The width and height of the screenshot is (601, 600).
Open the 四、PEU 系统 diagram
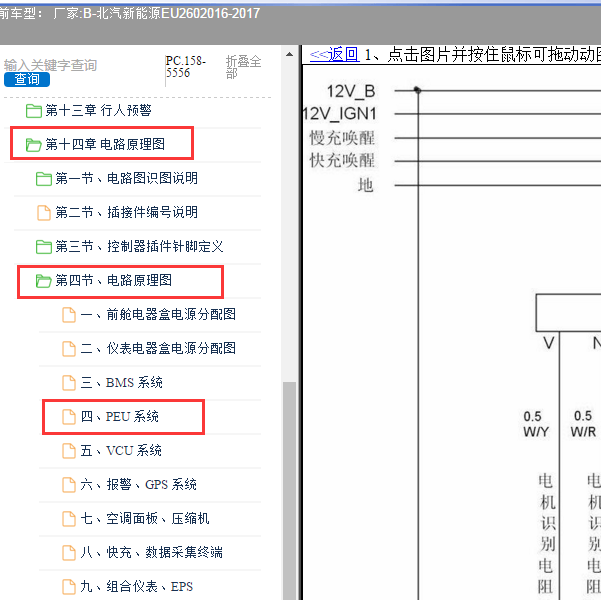(120, 416)
